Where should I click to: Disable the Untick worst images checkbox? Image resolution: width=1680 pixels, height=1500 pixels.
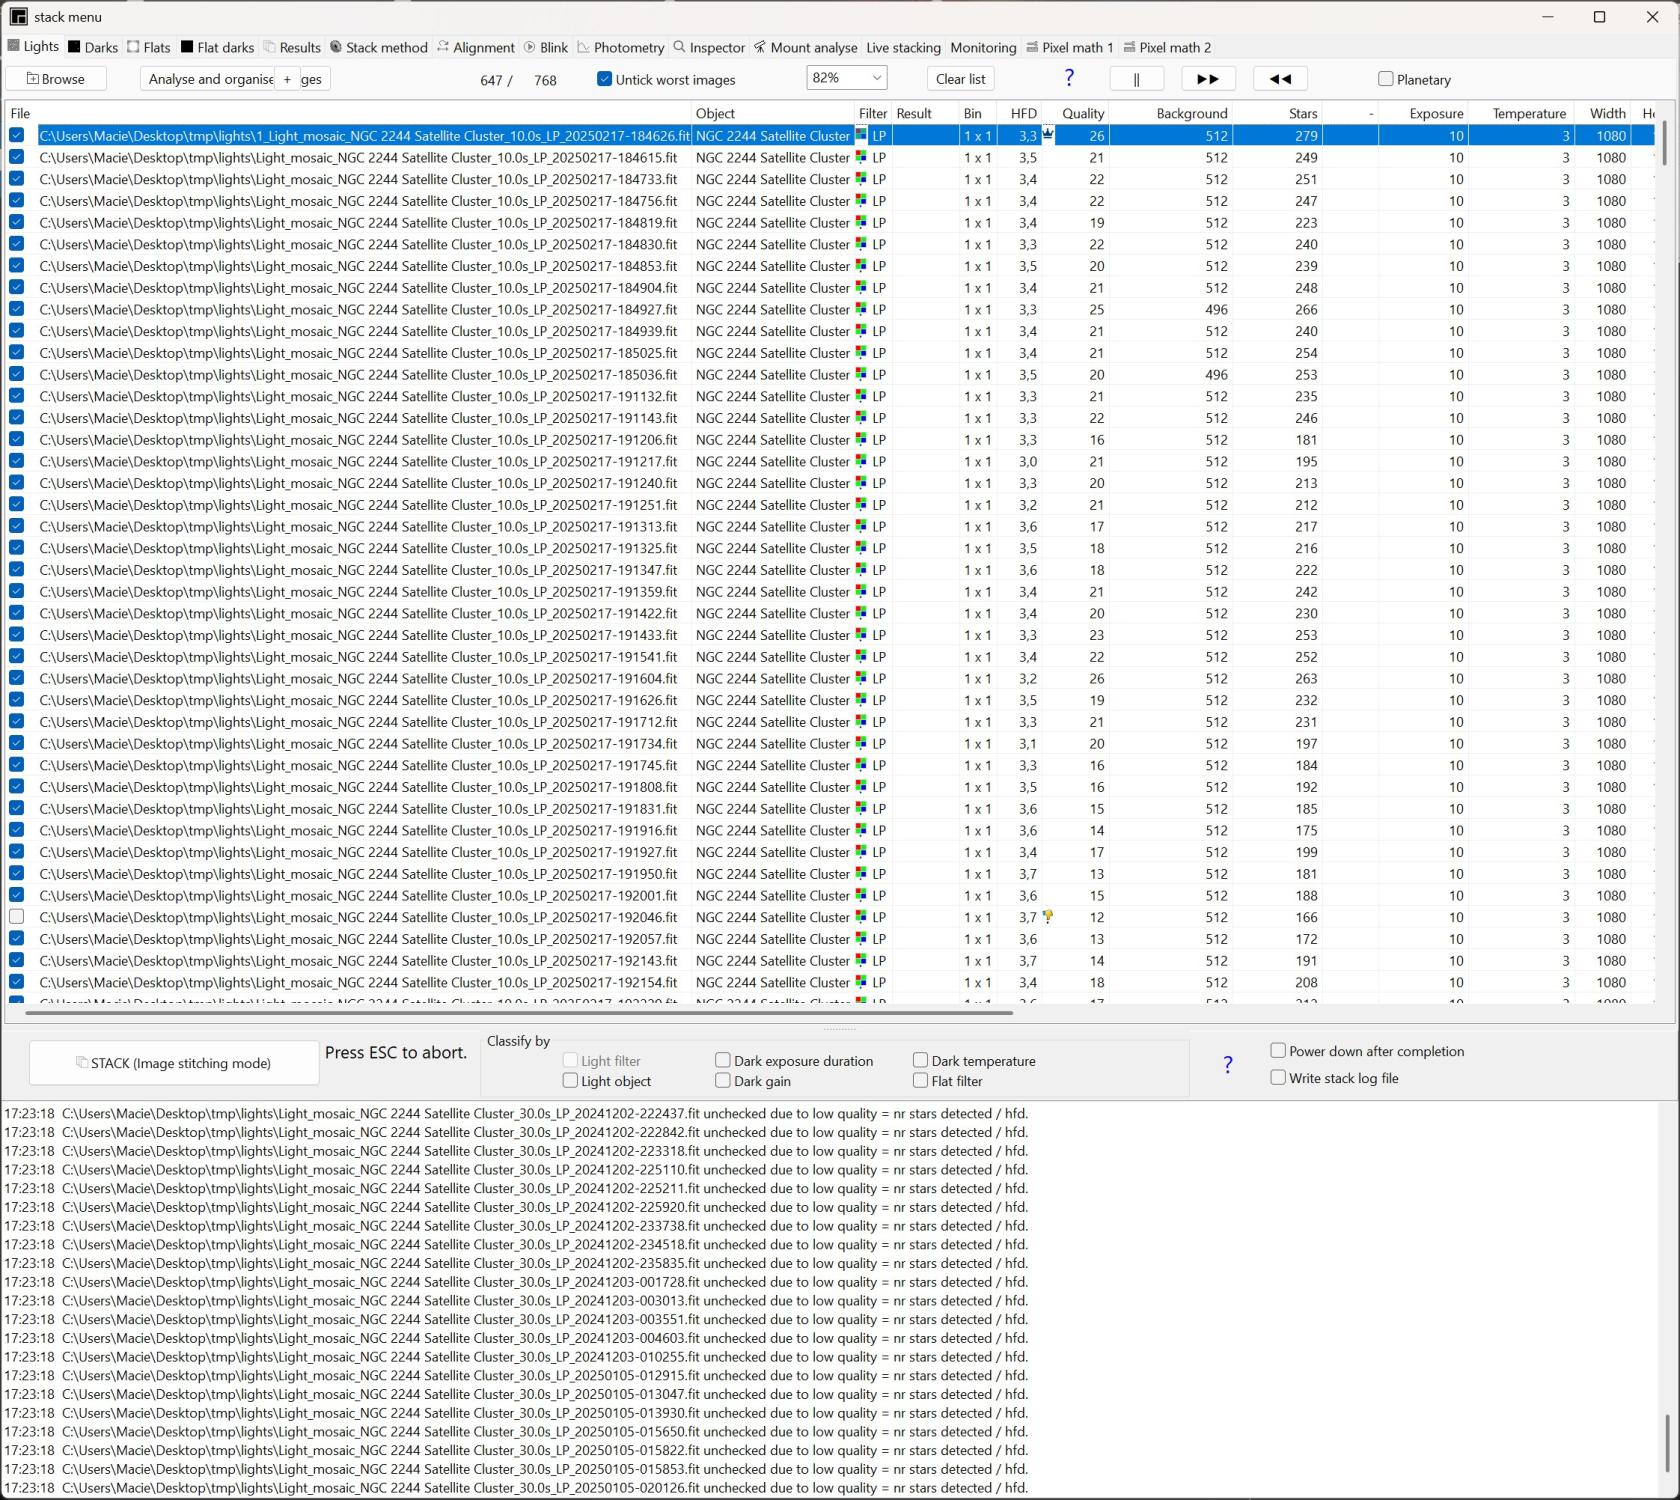point(605,79)
